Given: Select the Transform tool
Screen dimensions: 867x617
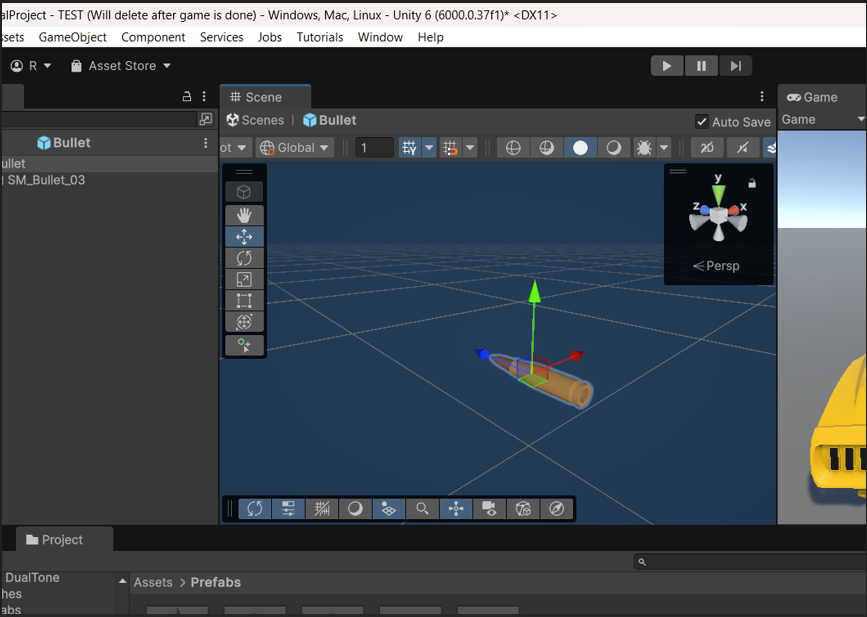Looking at the screenshot, I should tap(244, 322).
